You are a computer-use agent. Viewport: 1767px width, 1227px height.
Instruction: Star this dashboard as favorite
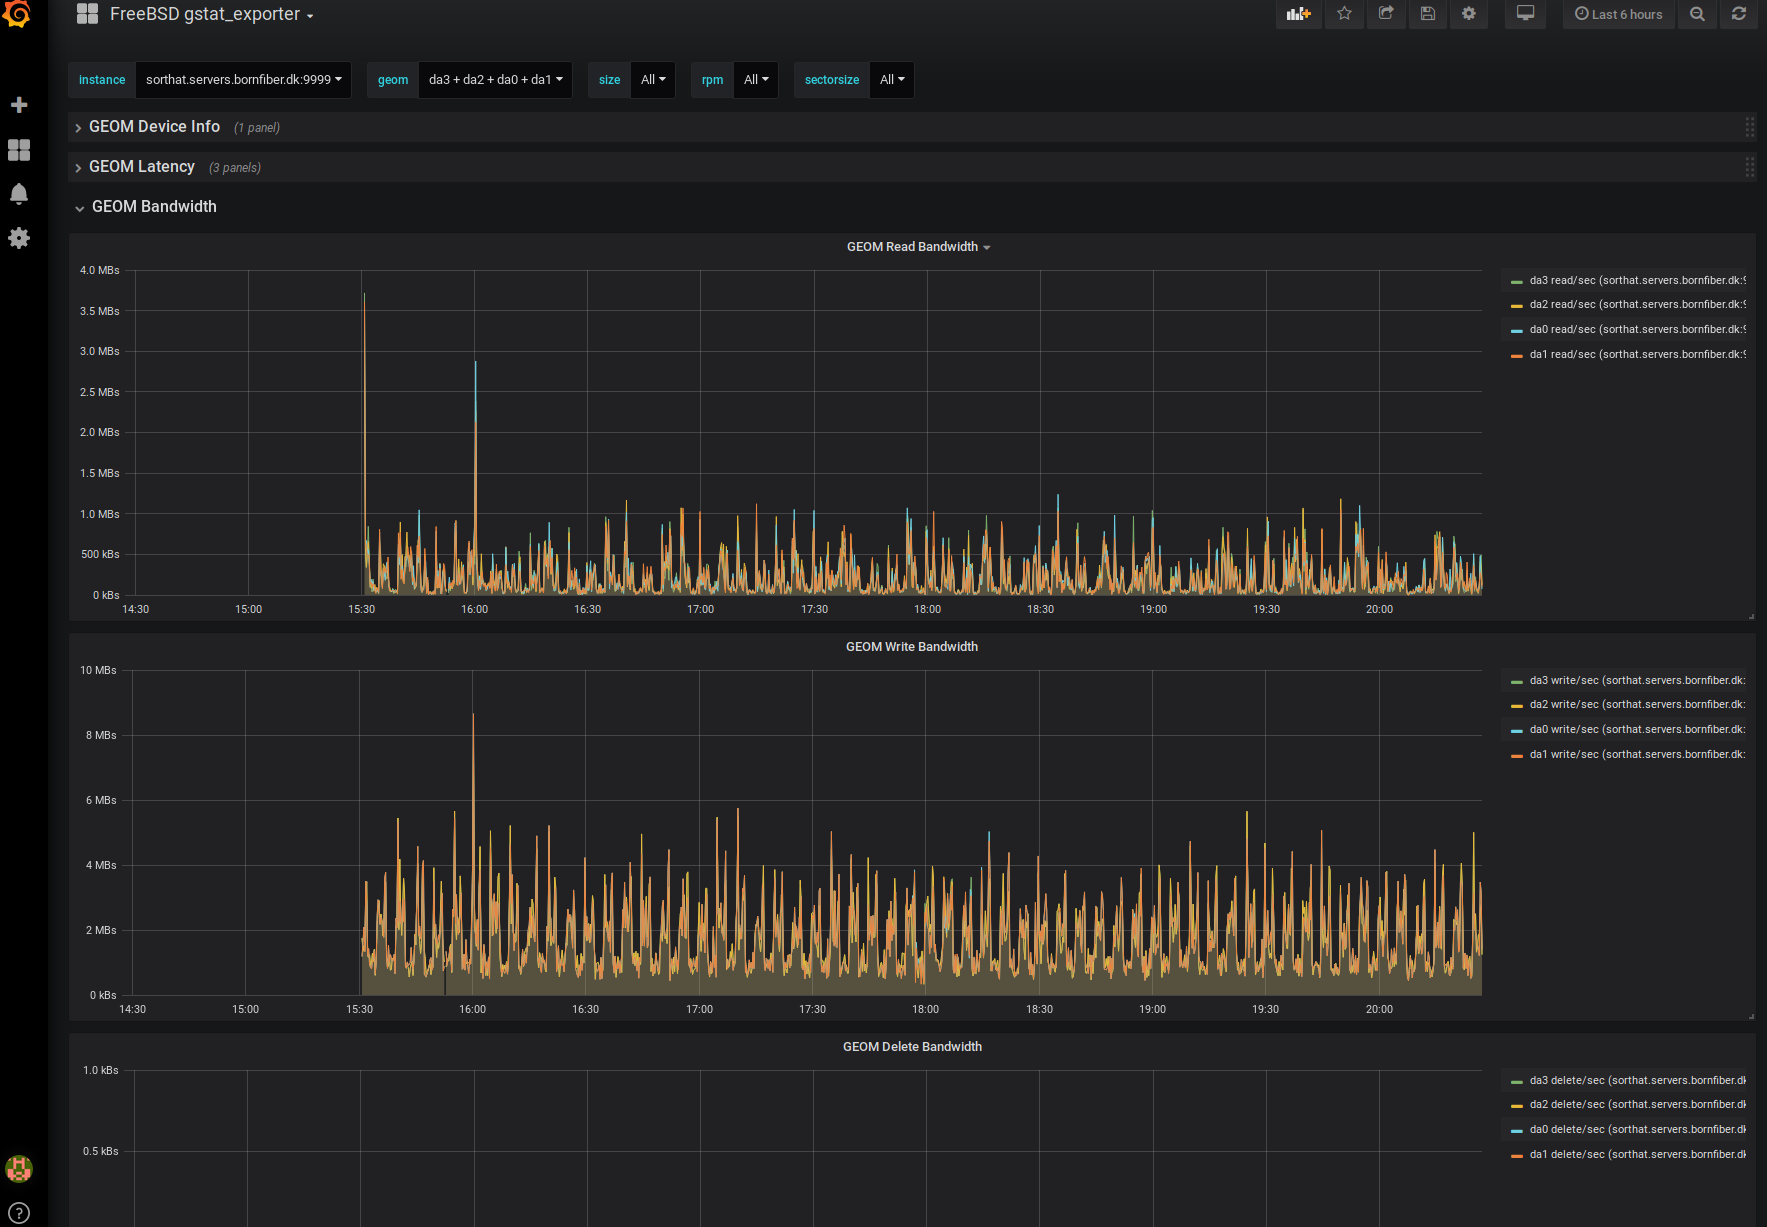pyautogui.click(x=1344, y=14)
